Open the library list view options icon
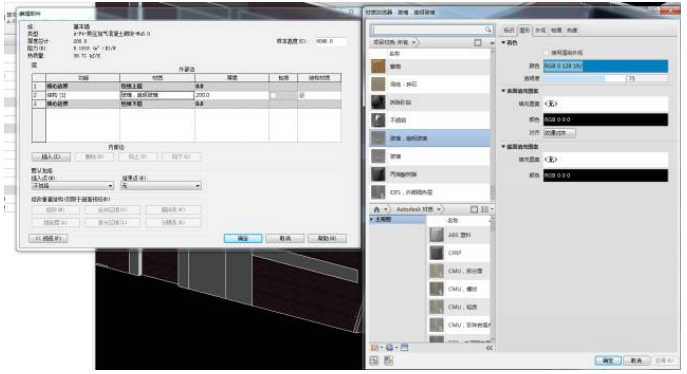Image resolution: width=687 pixels, height=374 pixels. click(485, 209)
